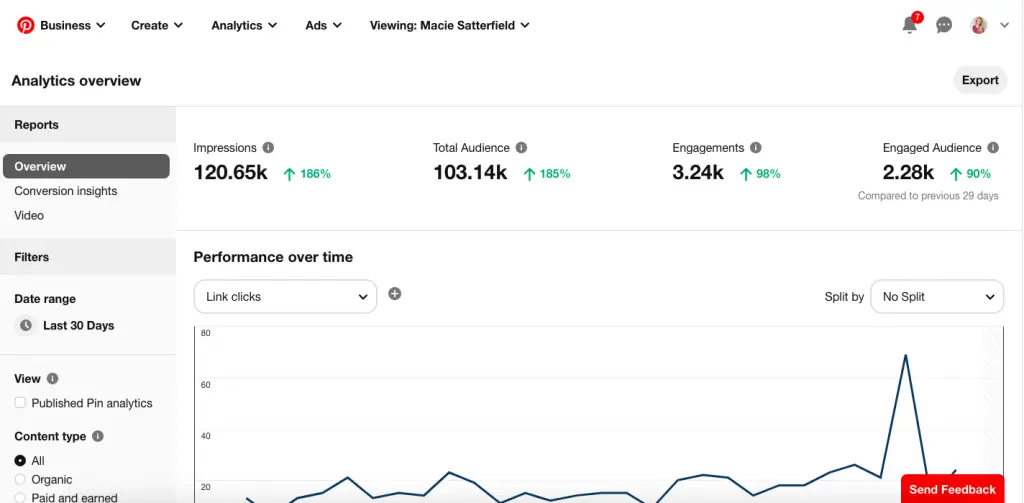Image resolution: width=1024 pixels, height=503 pixels.
Task: Select the Organic content type radio
Action: (x=20, y=479)
